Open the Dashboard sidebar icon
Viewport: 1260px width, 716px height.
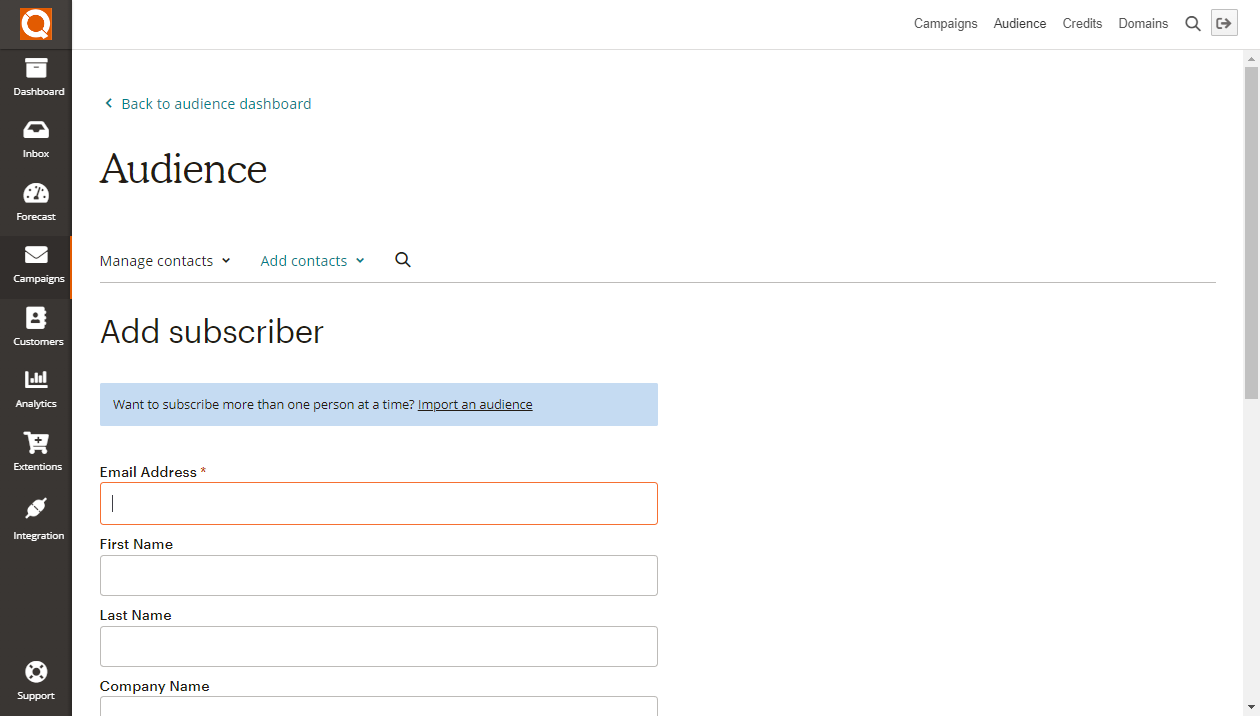pyautogui.click(x=36, y=70)
